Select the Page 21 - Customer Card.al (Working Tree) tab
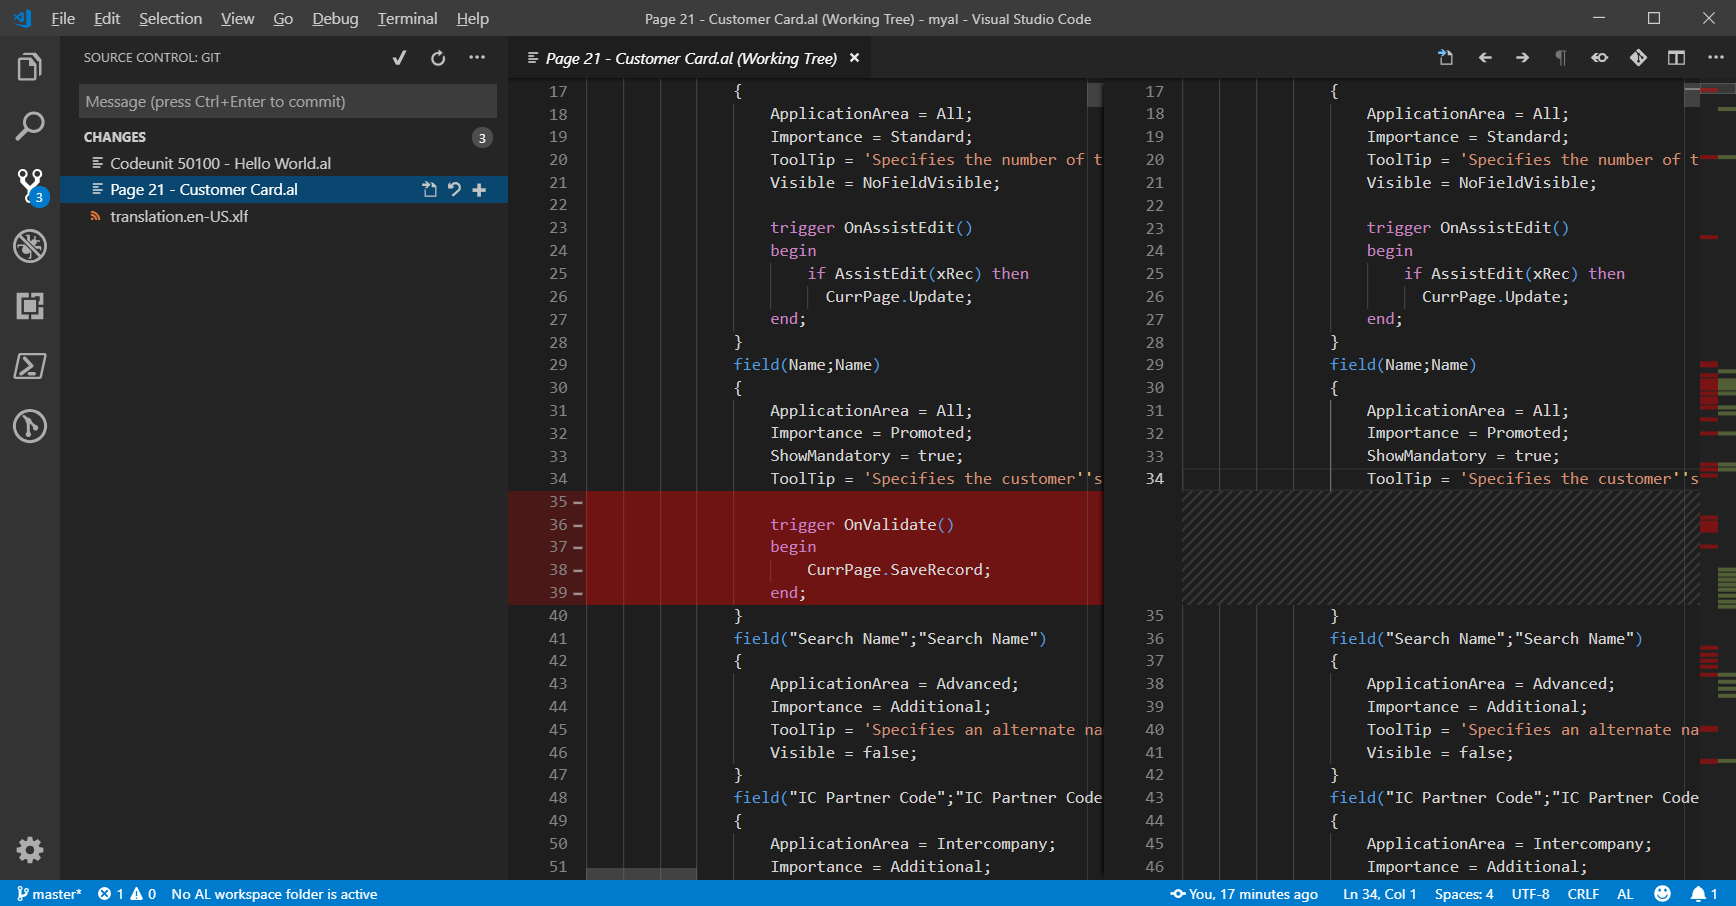 click(690, 58)
